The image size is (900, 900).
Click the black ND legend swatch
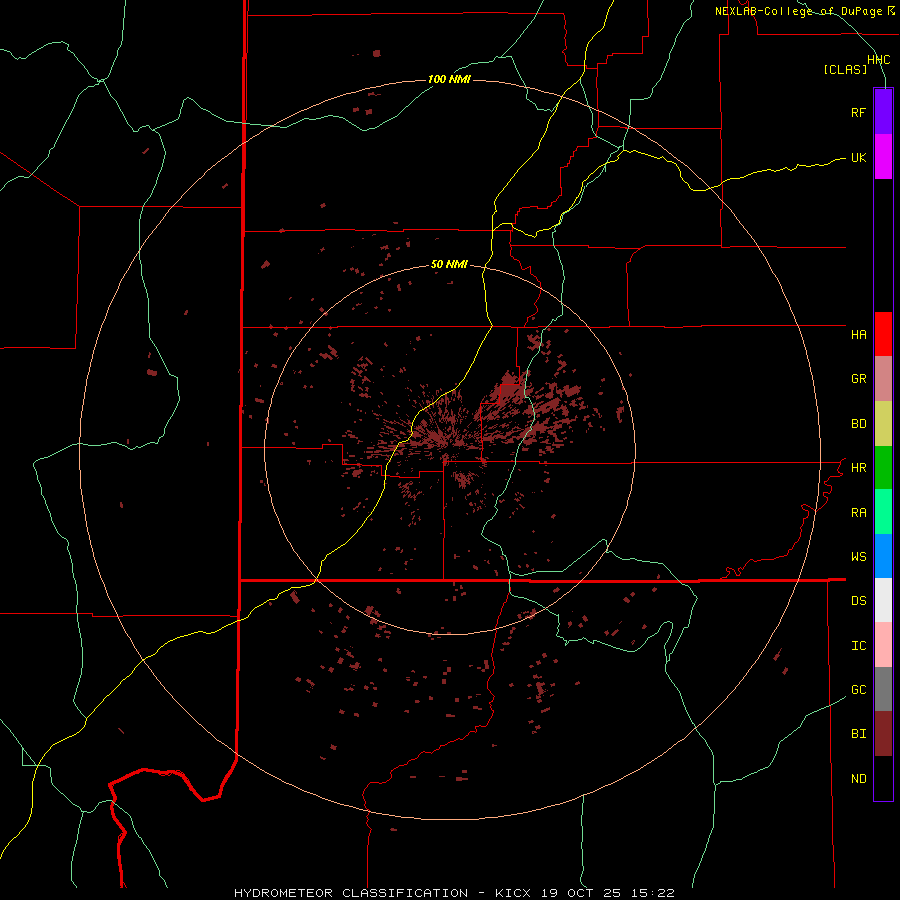[x=883, y=778]
